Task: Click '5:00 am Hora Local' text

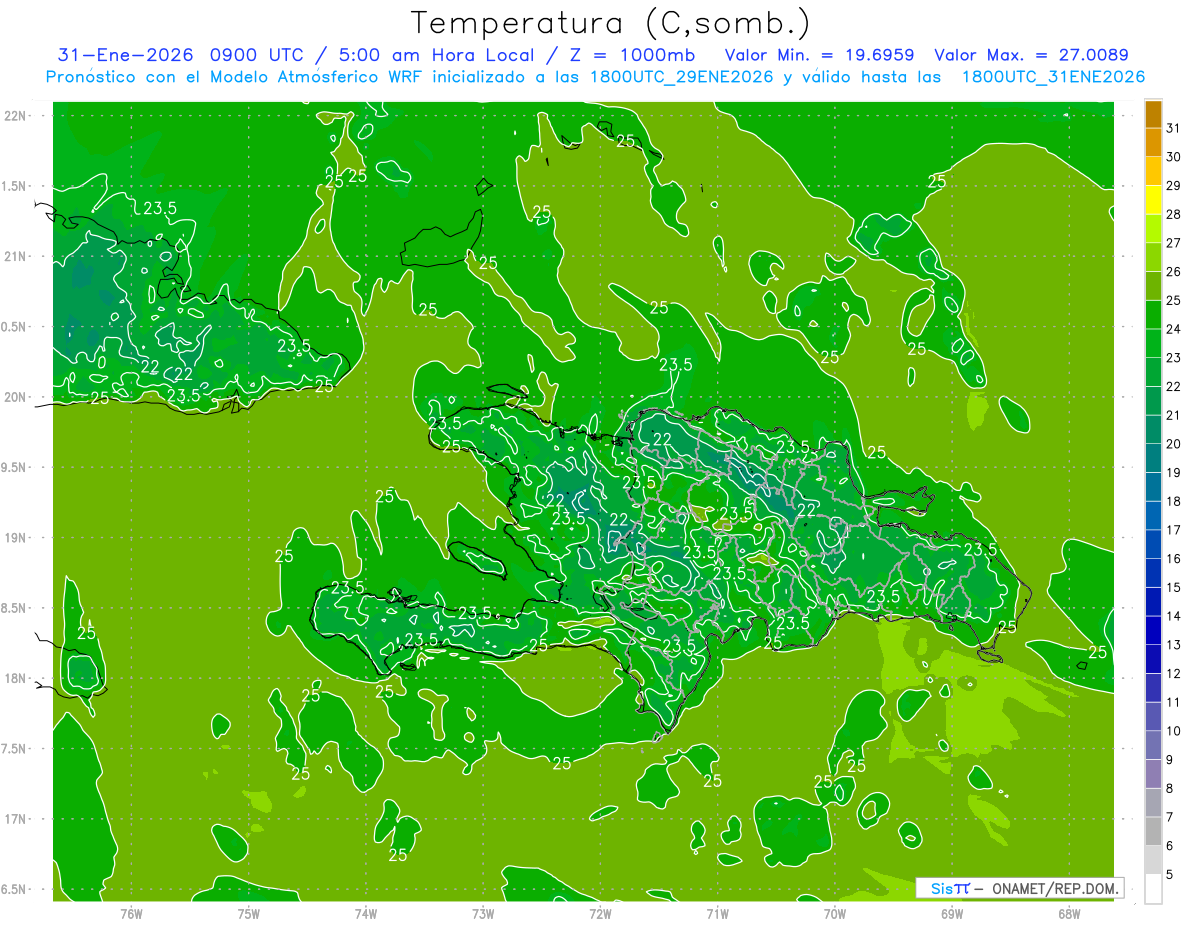Action: point(436,55)
